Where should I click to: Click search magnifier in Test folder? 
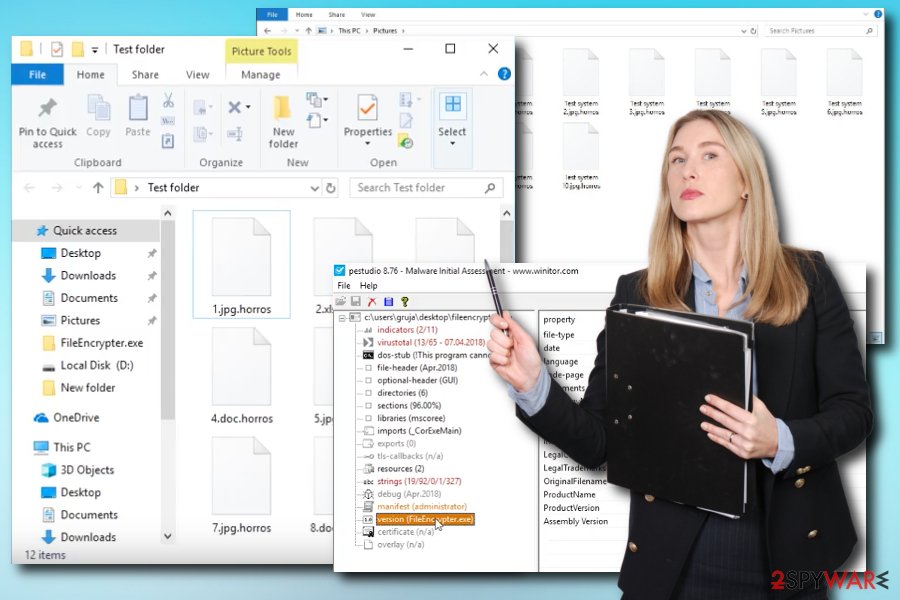[x=490, y=188]
